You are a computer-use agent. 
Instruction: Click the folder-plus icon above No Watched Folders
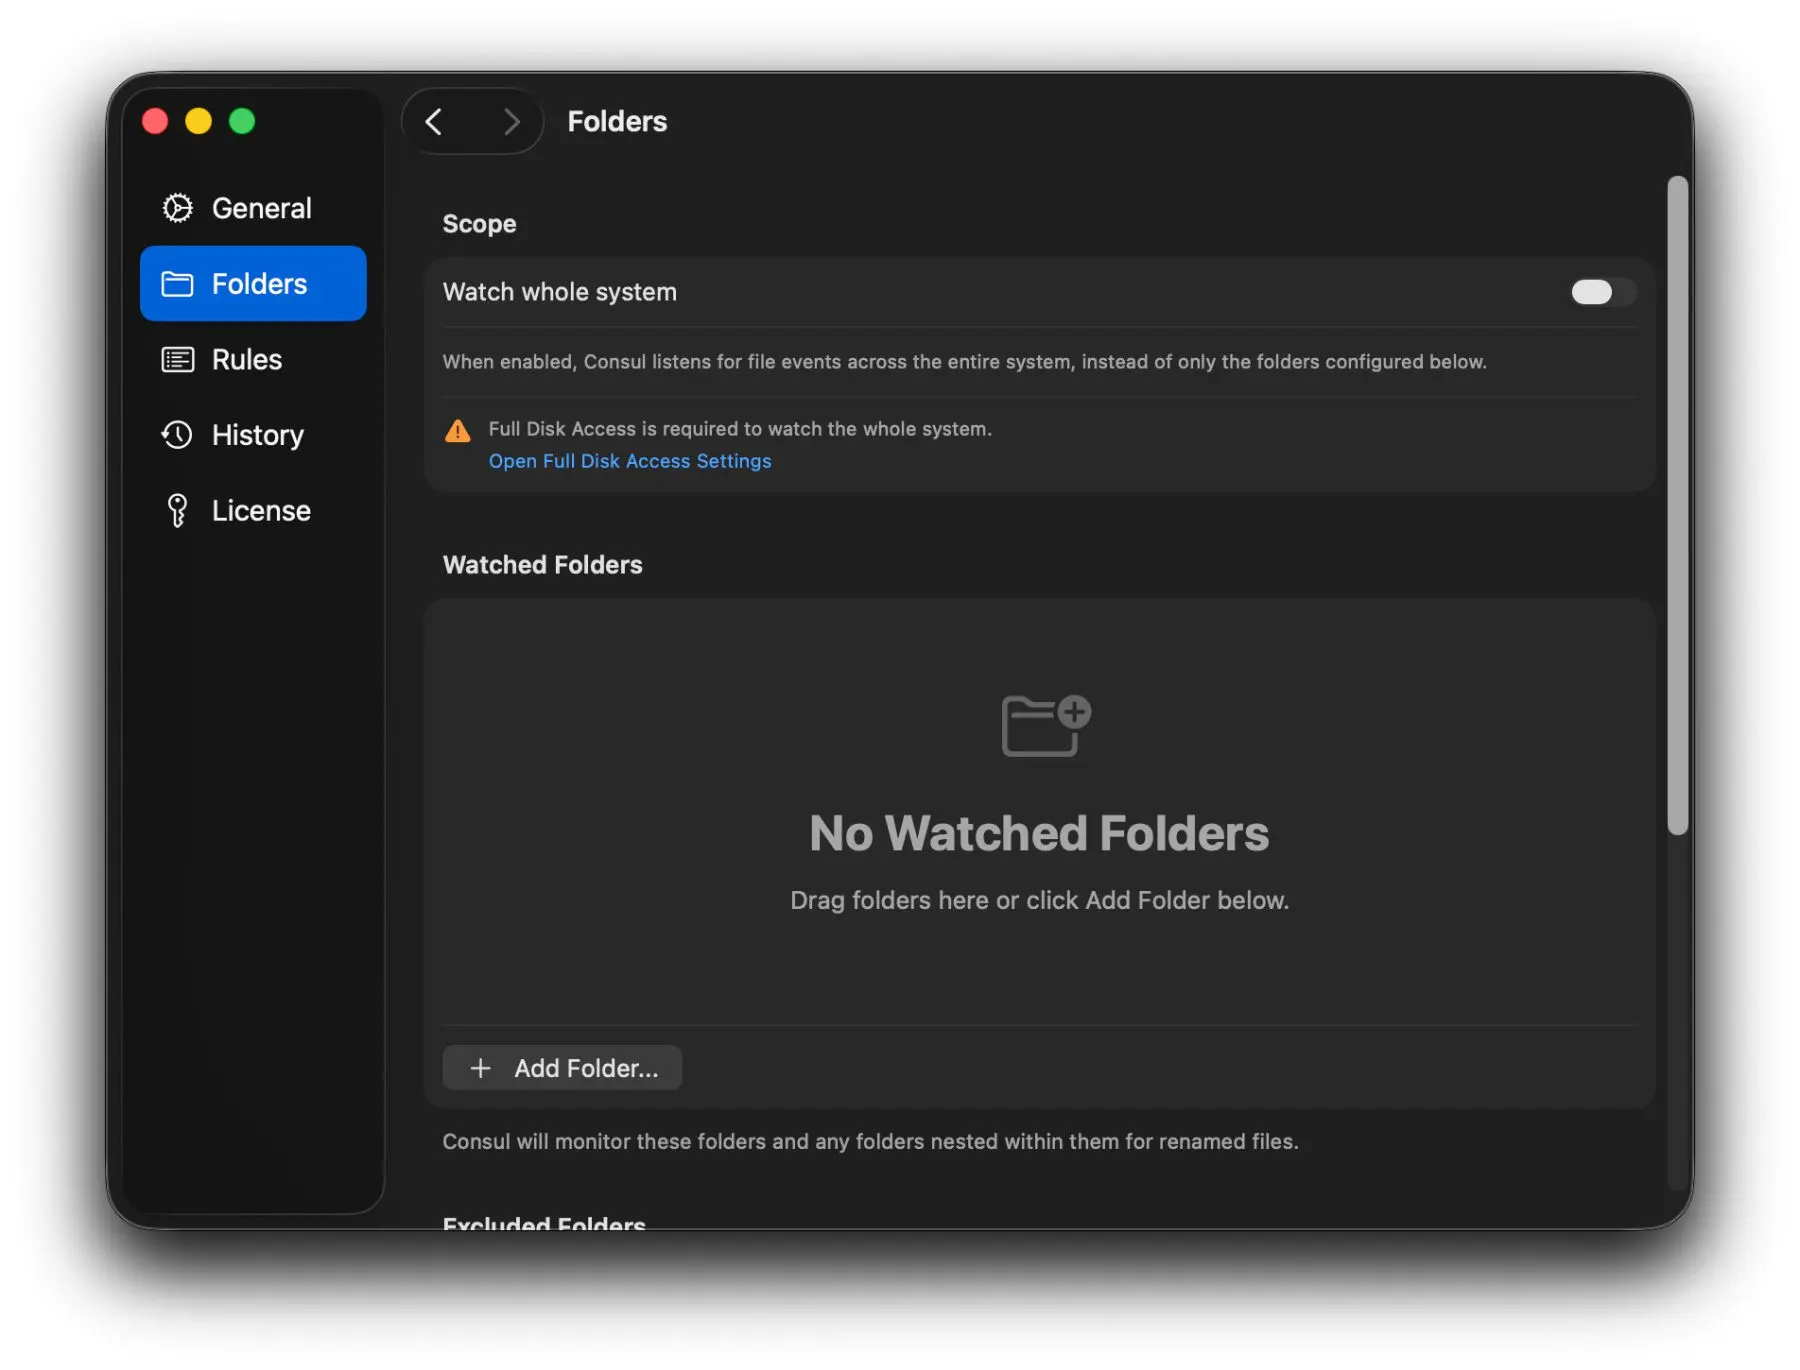pos(1045,725)
